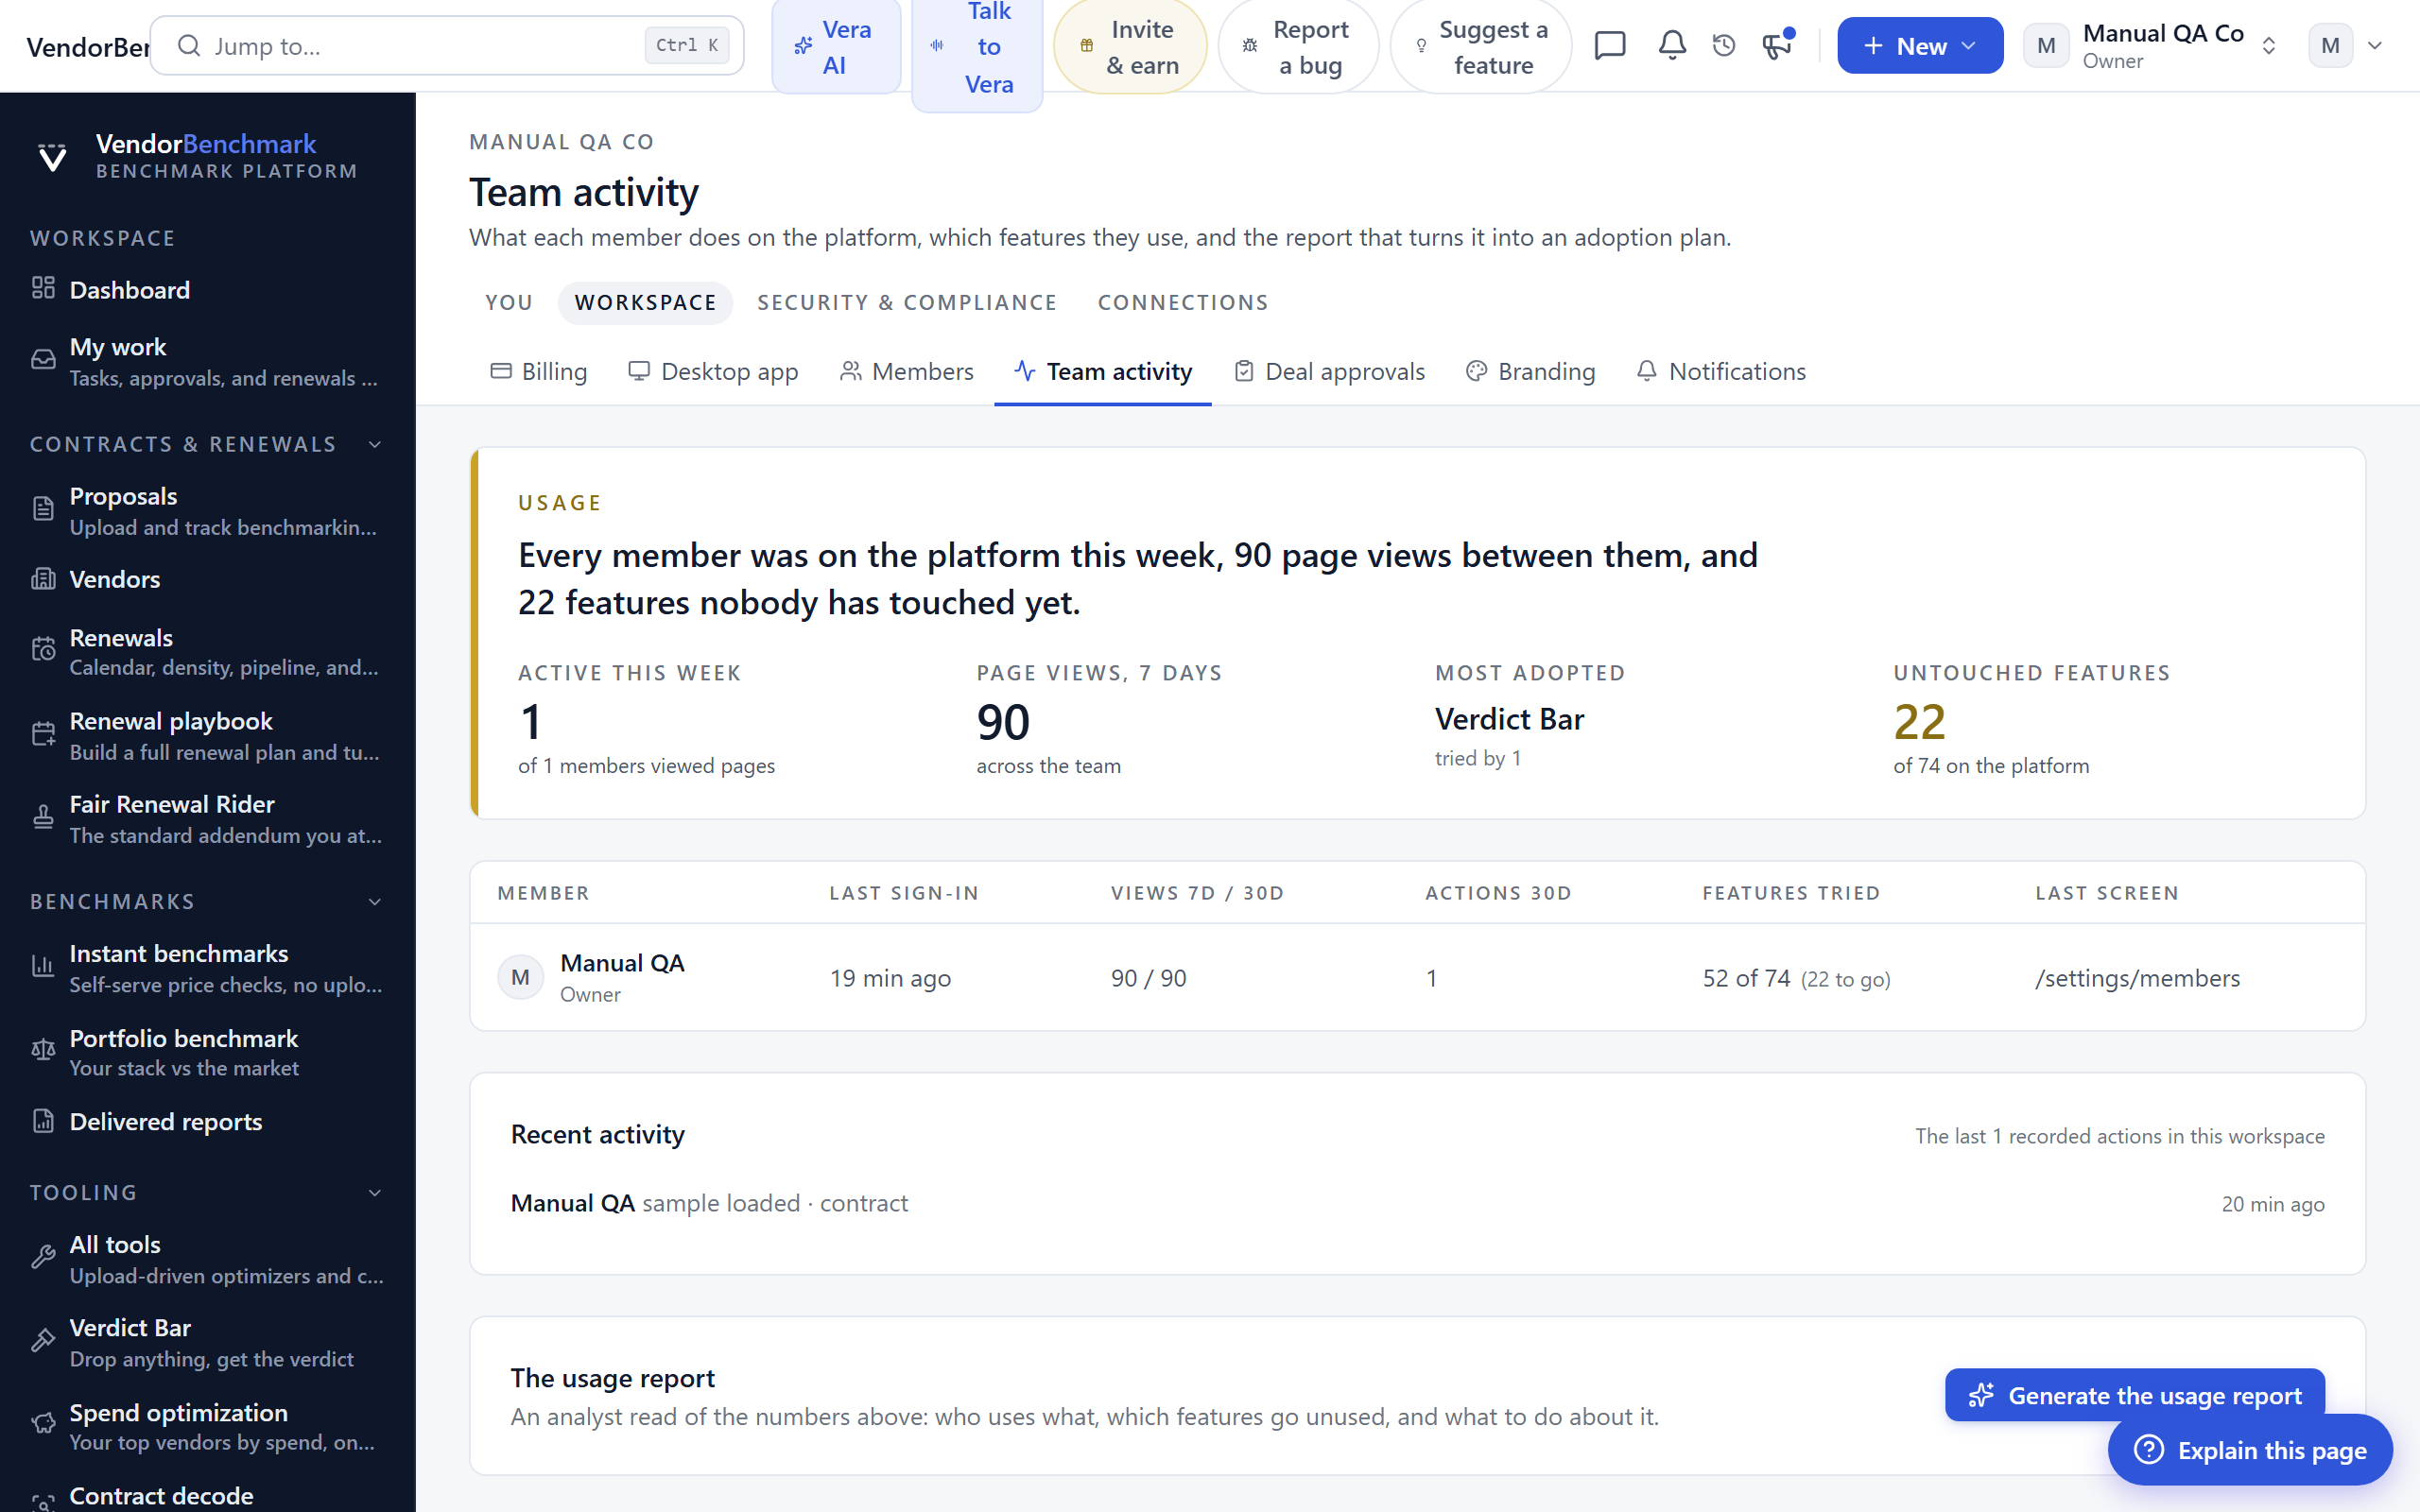Click the Fair Renewal Rider stamp icon
This screenshot has width=2420, height=1512.
pyautogui.click(x=43, y=818)
